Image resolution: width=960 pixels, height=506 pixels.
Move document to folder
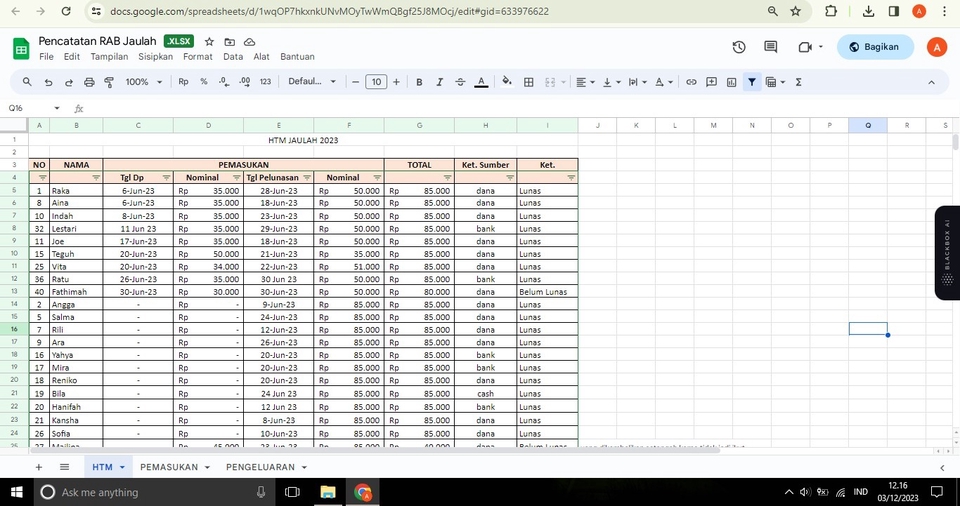click(230, 42)
